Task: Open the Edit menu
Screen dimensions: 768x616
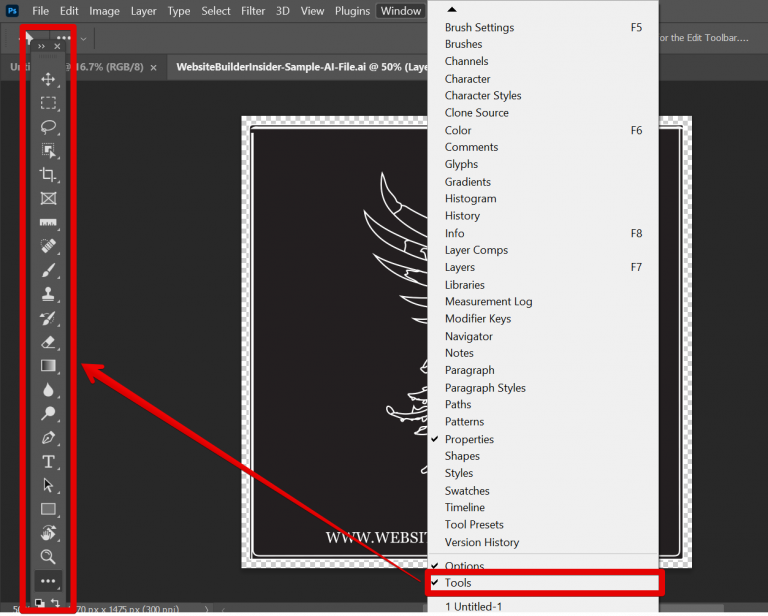Action: pyautogui.click(x=69, y=11)
